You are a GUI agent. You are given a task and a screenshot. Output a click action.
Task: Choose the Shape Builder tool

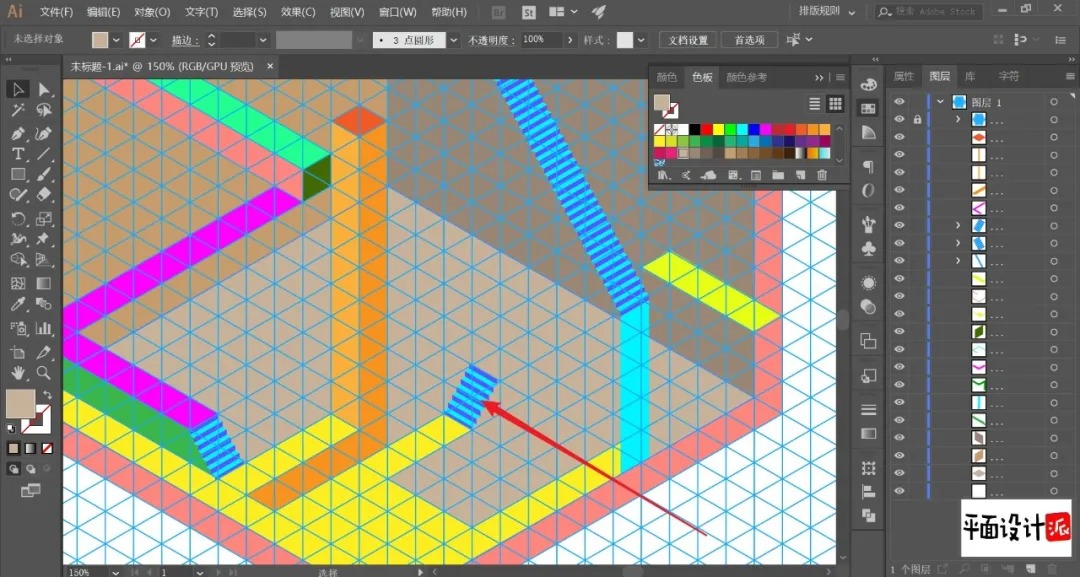point(18,260)
